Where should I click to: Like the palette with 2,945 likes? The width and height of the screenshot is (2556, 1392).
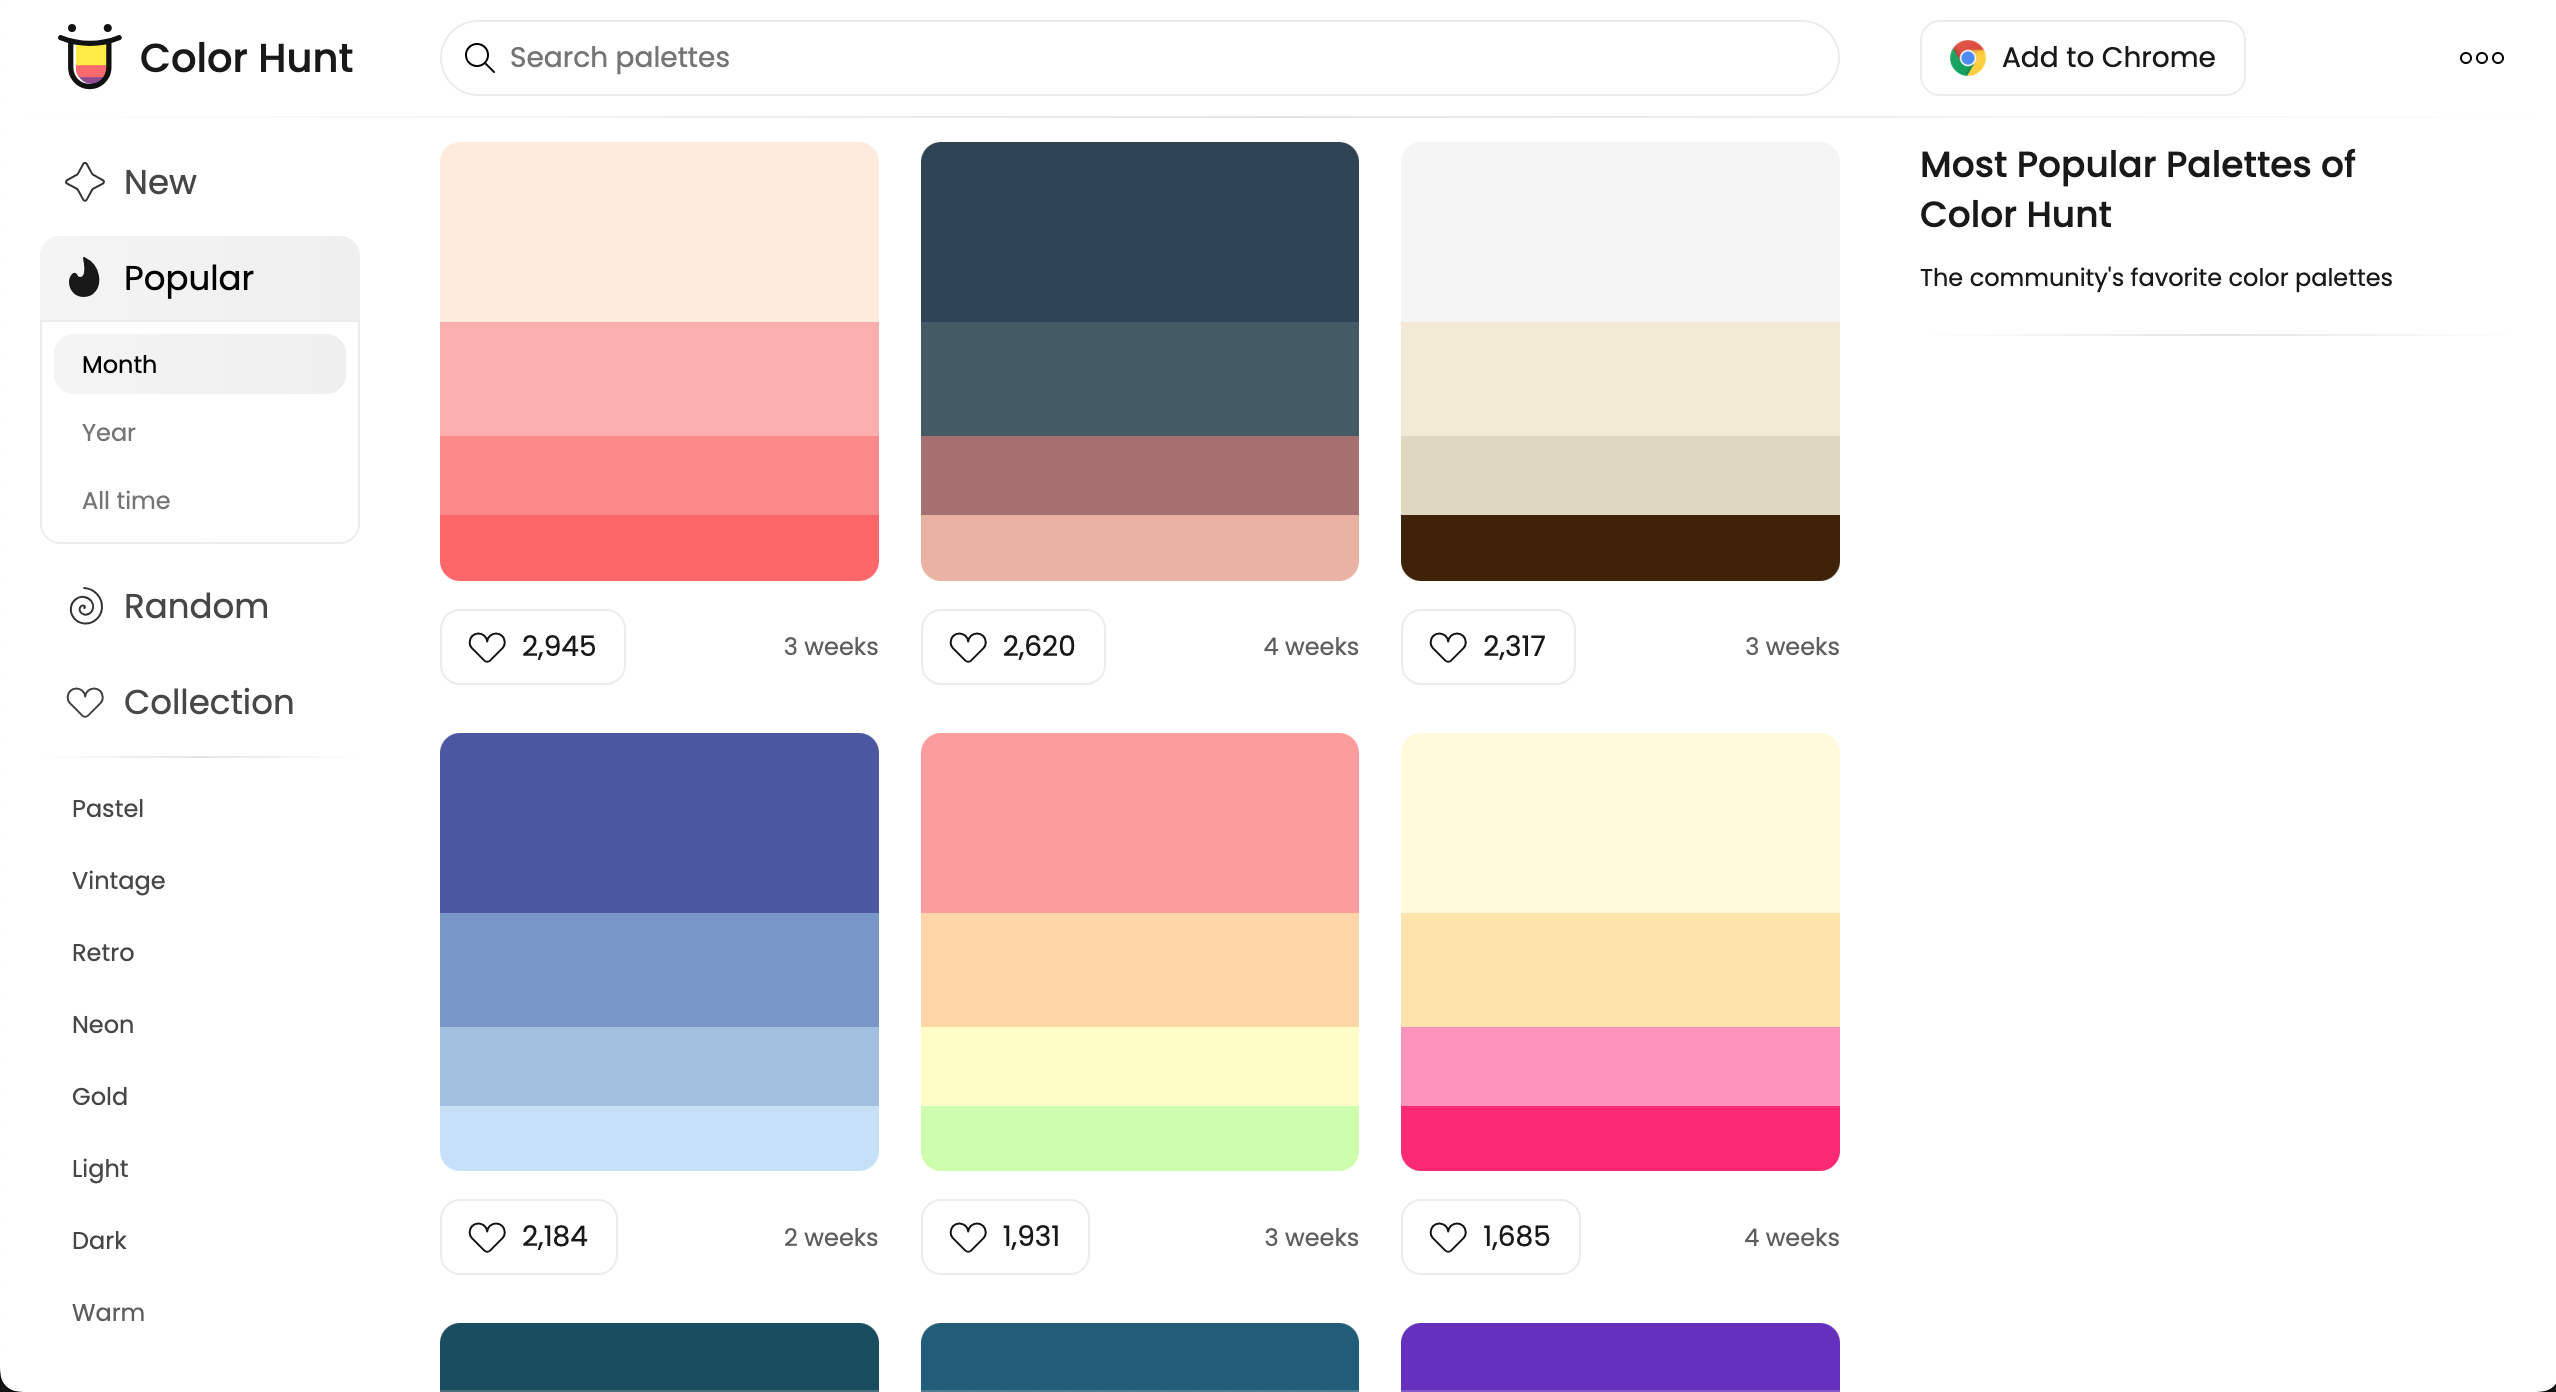533,647
